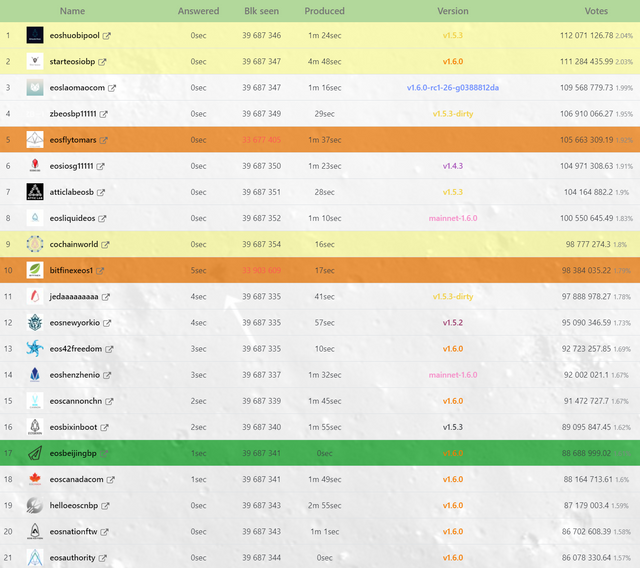
Task: Open external link icon for eosnationftw
Action: coord(104,532)
